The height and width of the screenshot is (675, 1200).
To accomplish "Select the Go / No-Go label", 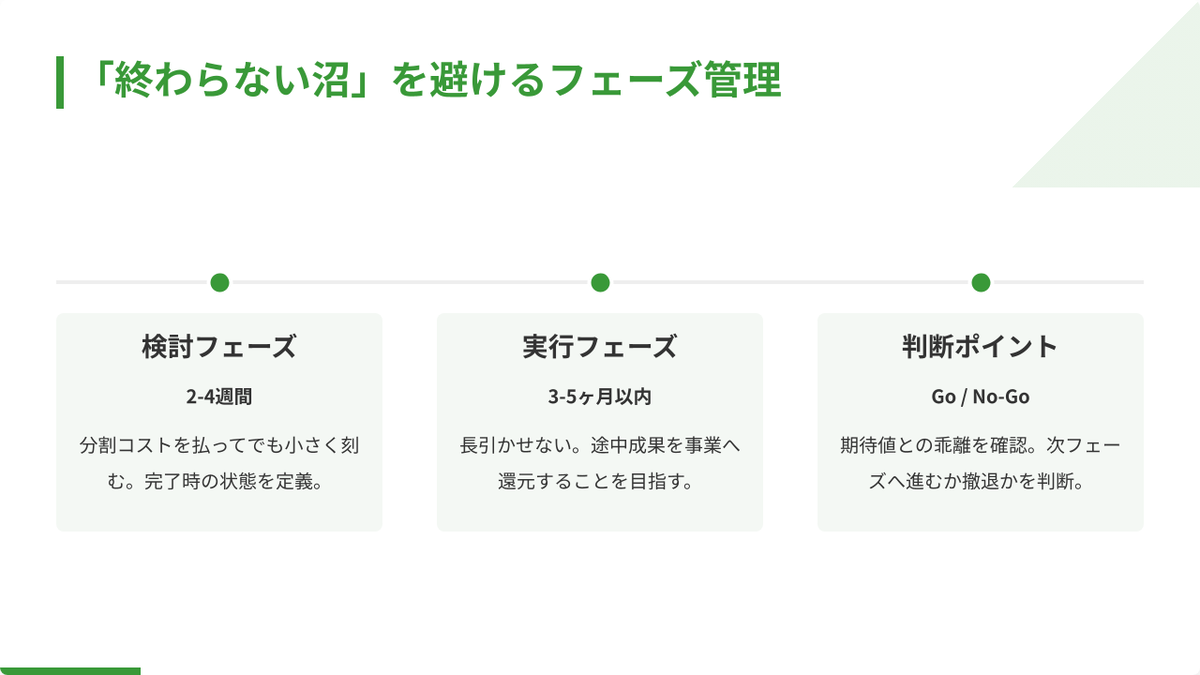I will pyautogui.click(x=981, y=397).
